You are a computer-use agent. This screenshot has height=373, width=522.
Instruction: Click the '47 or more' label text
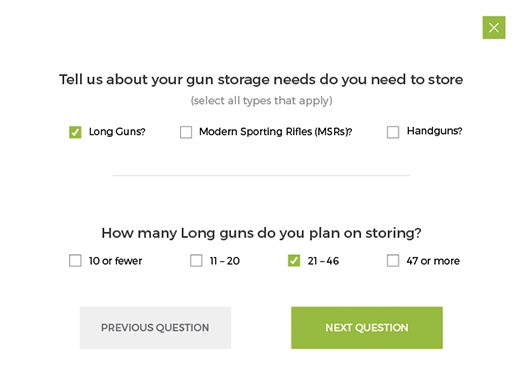pos(433,261)
